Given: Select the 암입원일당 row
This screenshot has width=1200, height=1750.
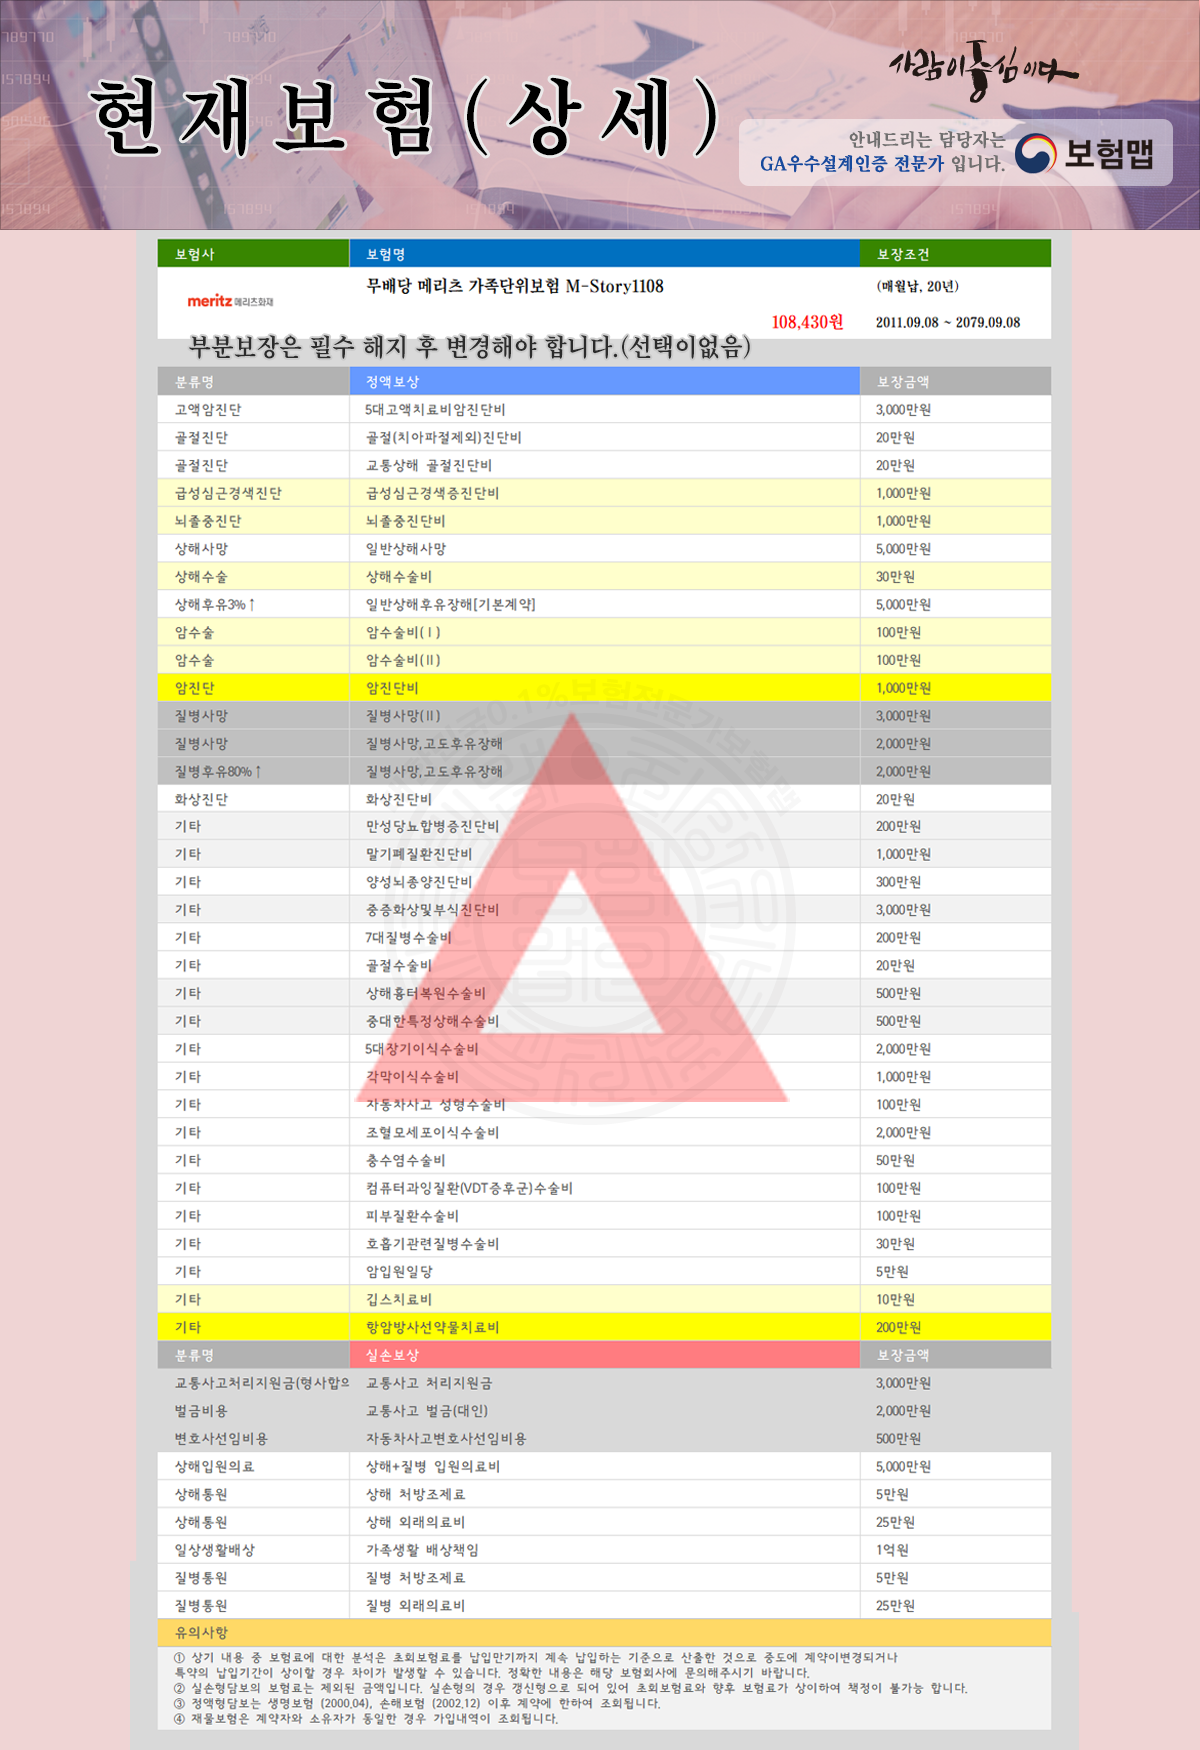Looking at the screenshot, I should coord(604,1272).
